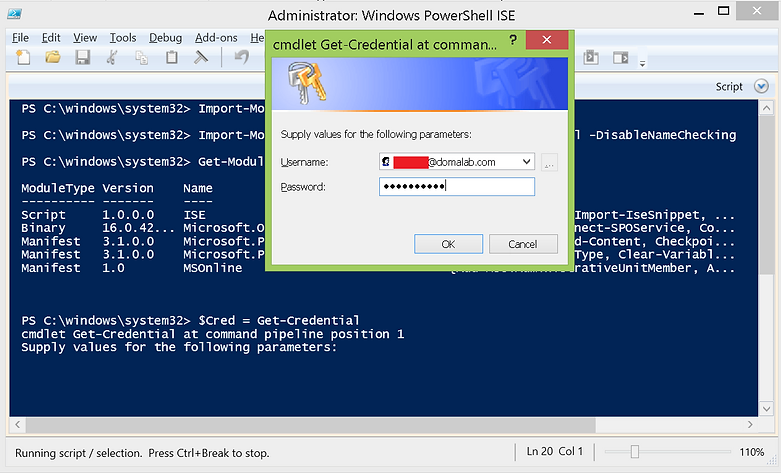Click the Undo arrow toolbar icon
This screenshot has height=473, width=781.
(242, 58)
